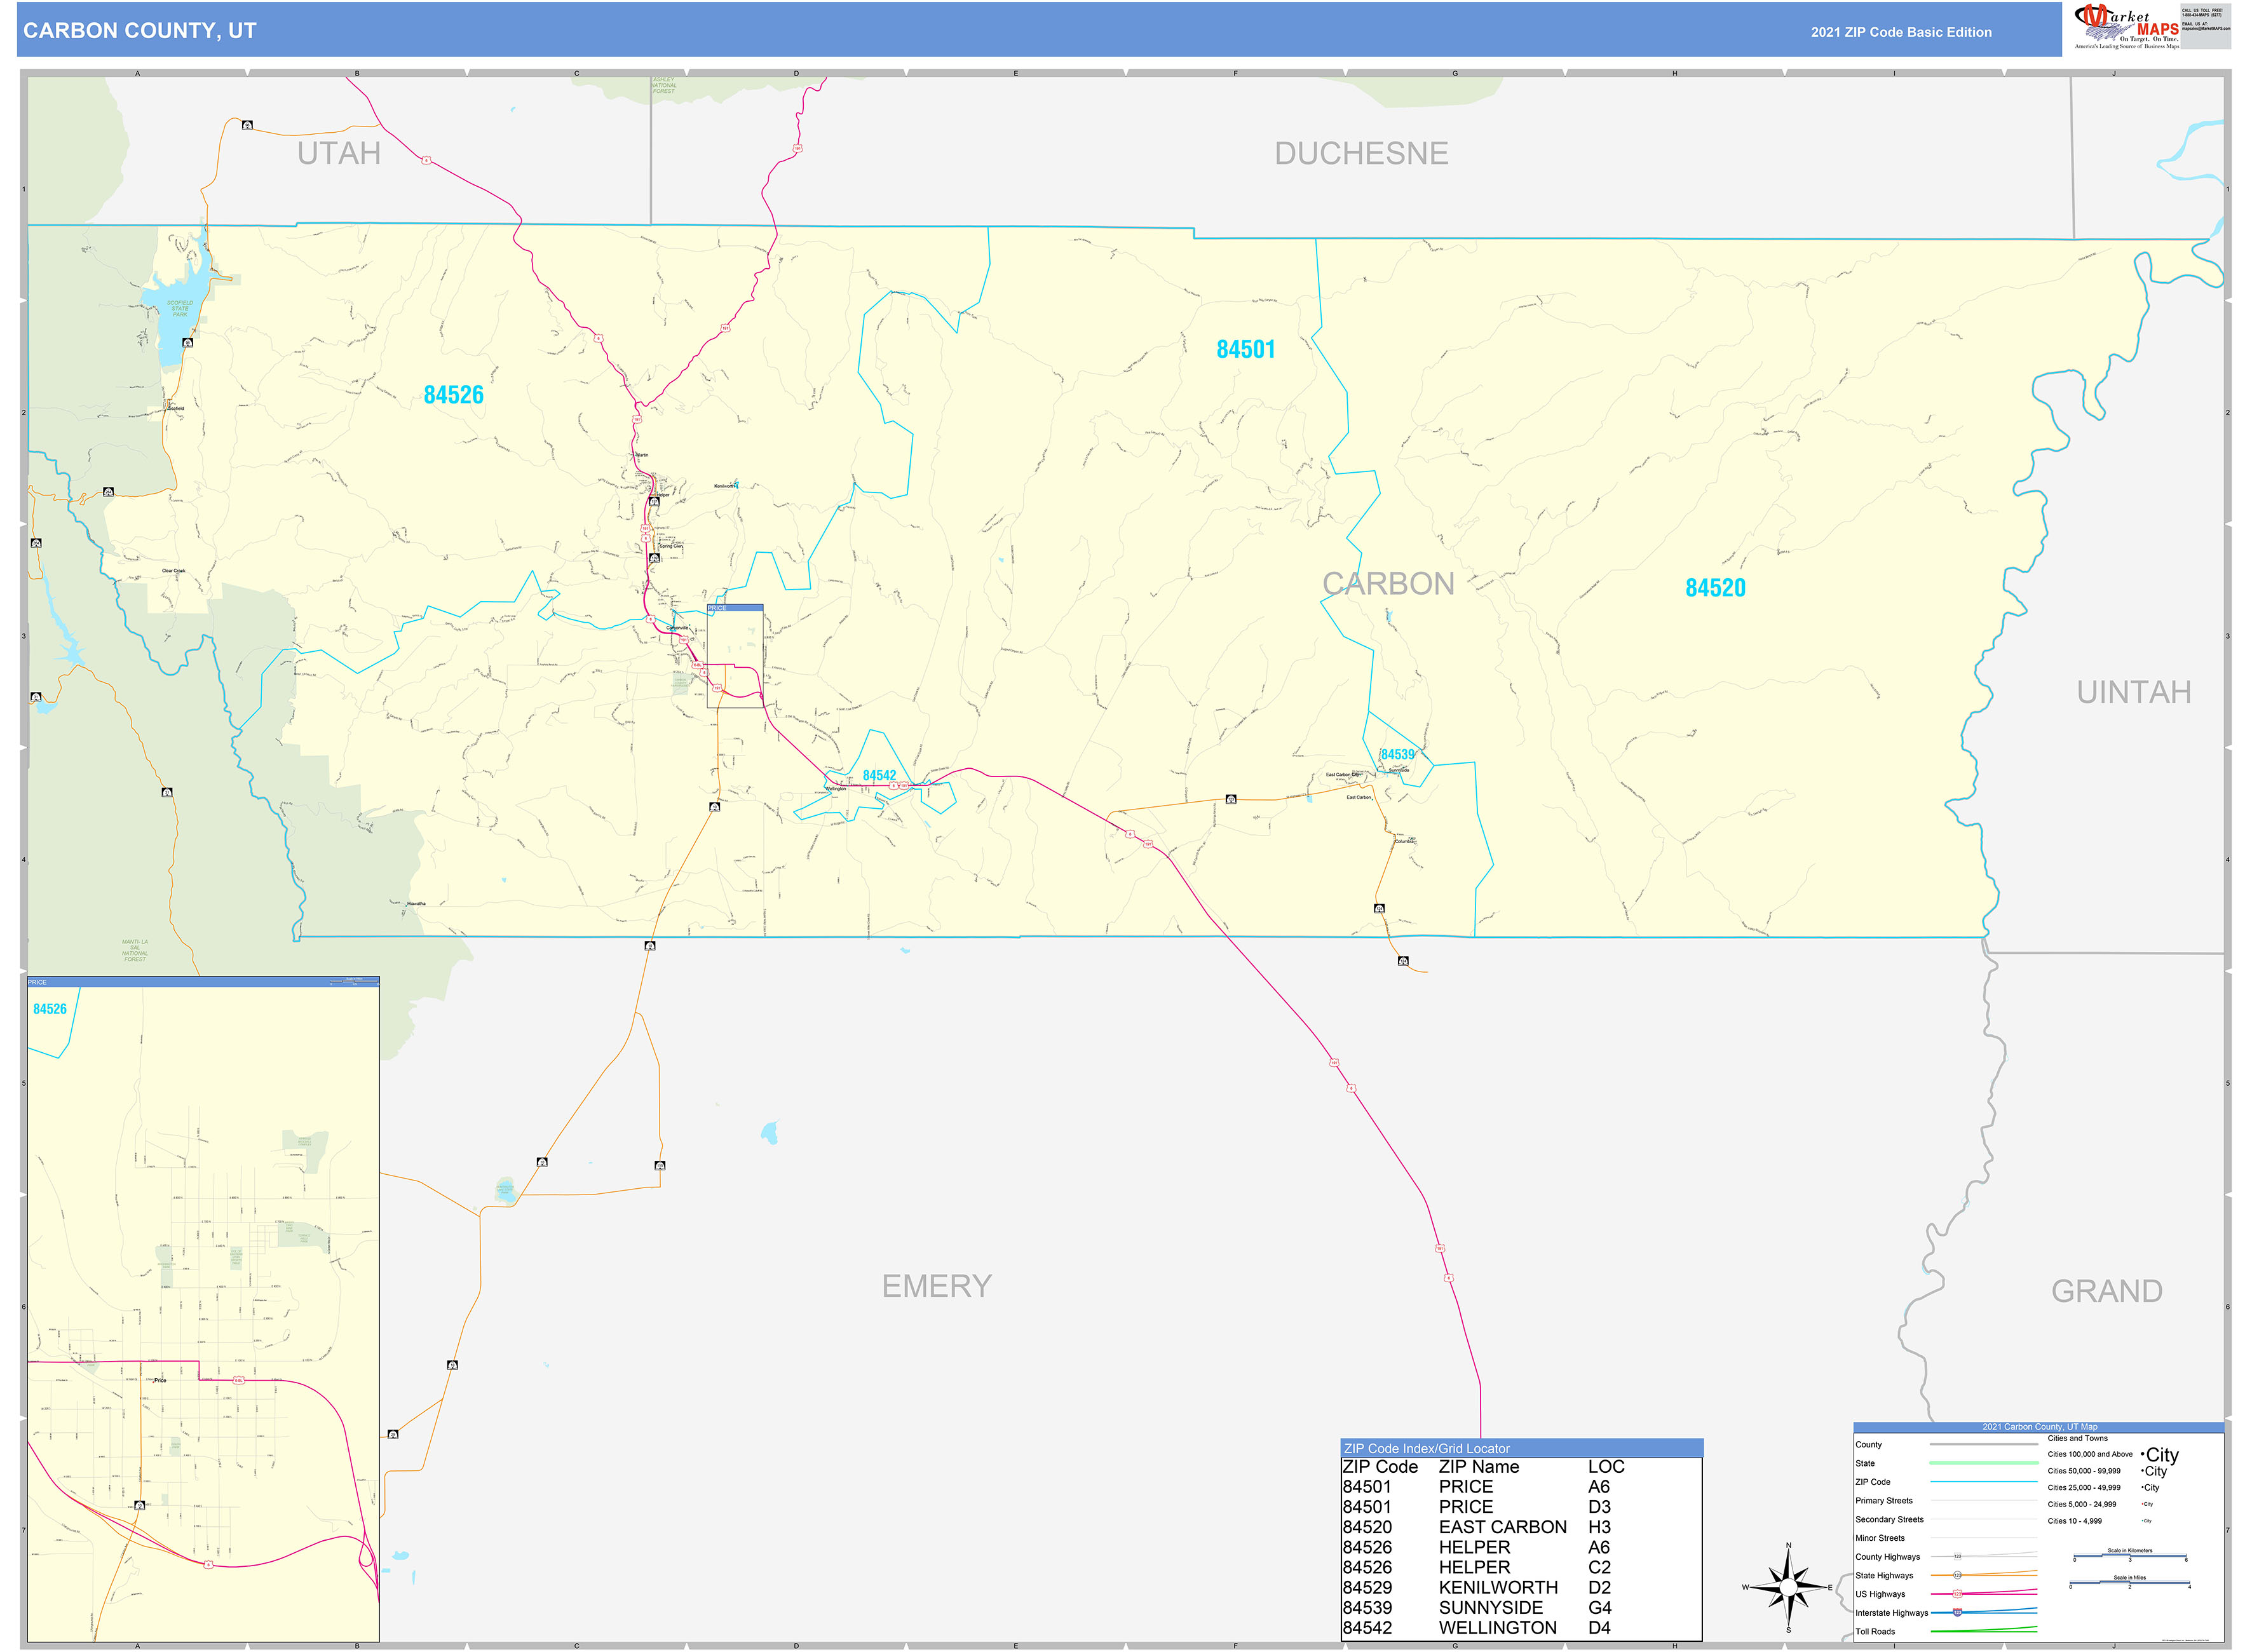This screenshot has height=1652, width=2245.
Task: Select the CARBON COUNTY, UT title bar
Action: click(x=140, y=30)
